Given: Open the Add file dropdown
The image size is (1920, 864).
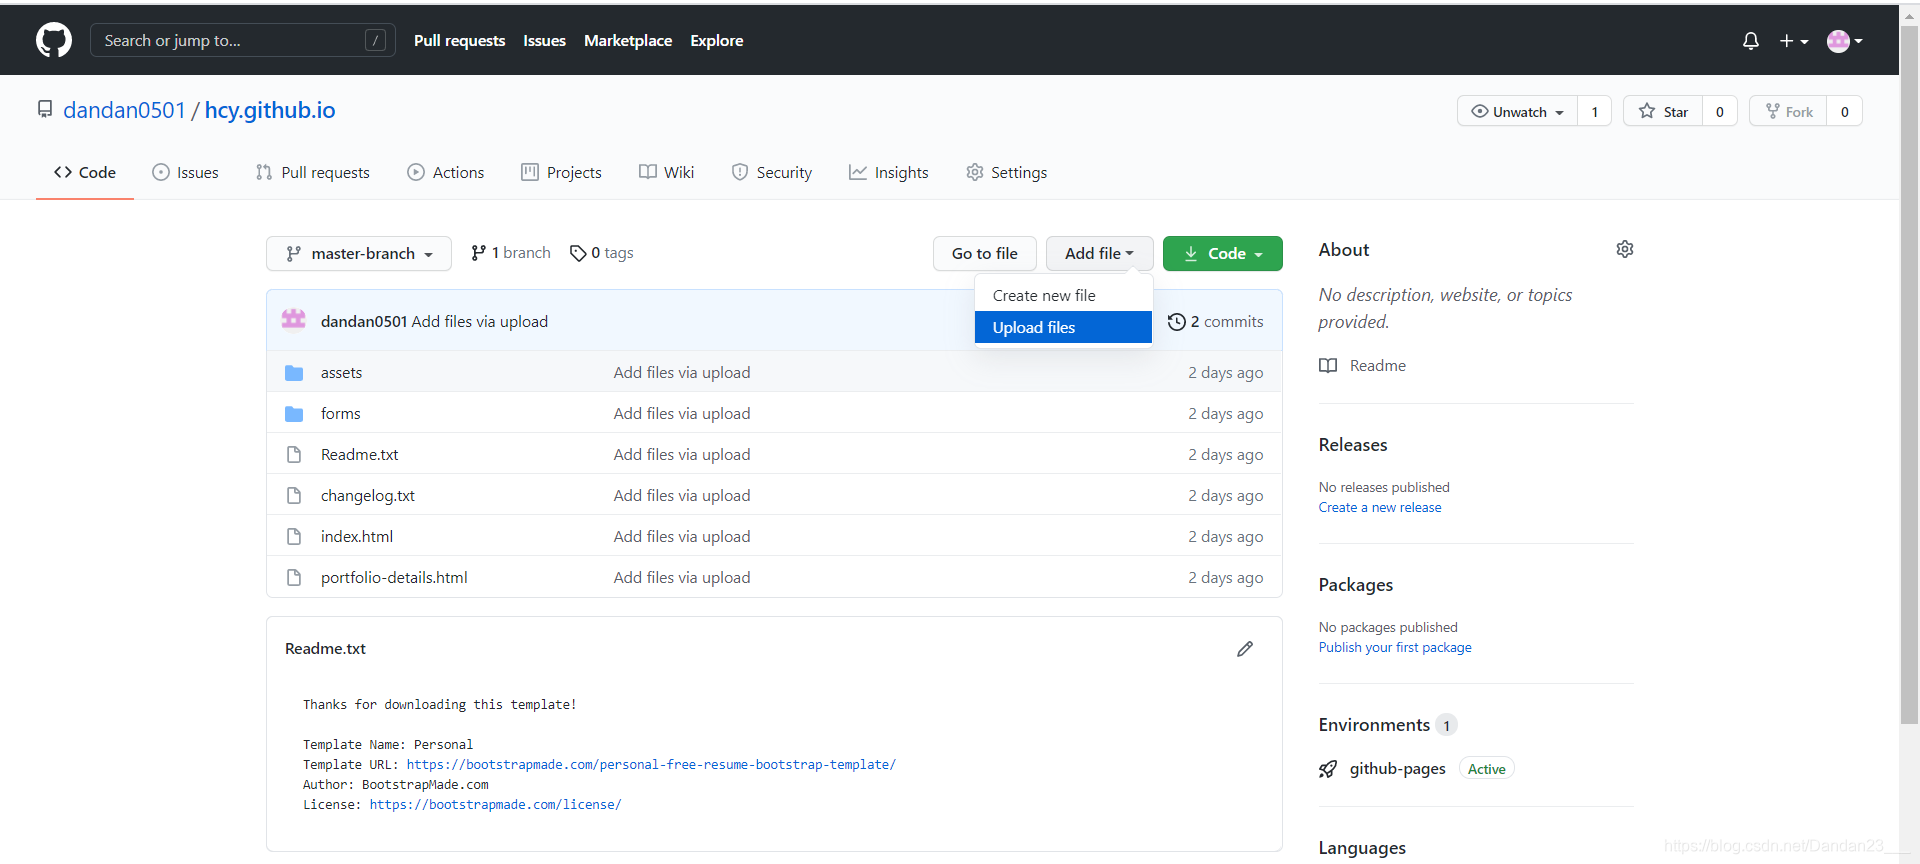Looking at the screenshot, I should [1100, 254].
